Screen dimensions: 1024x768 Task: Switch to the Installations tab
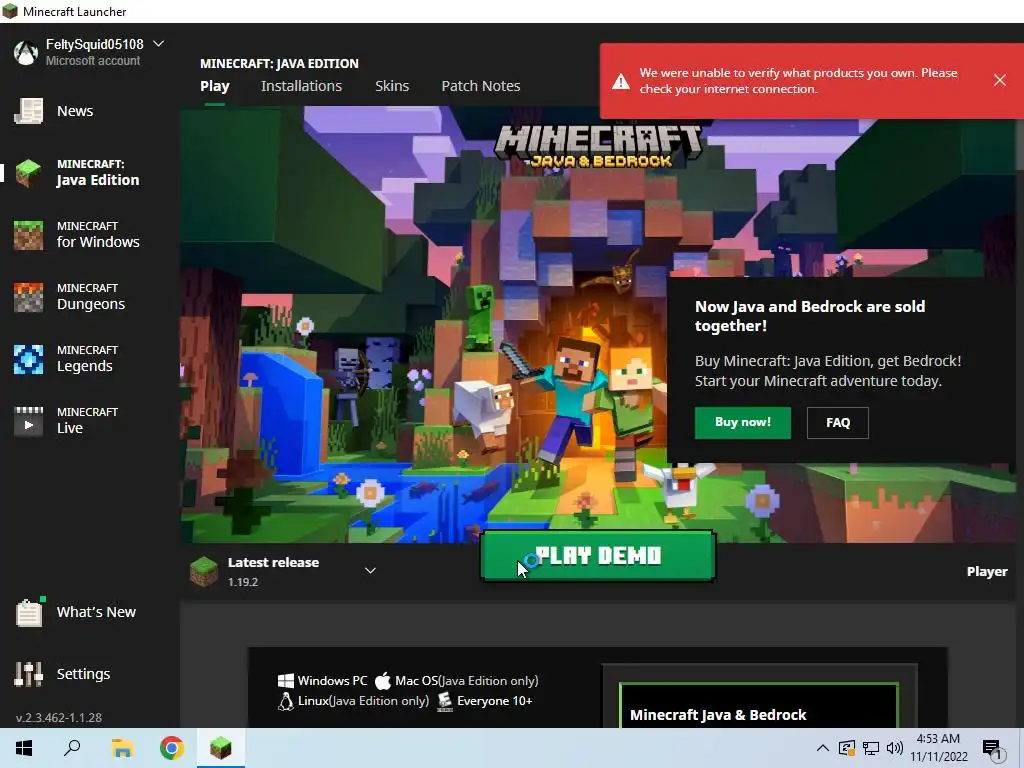(302, 86)
